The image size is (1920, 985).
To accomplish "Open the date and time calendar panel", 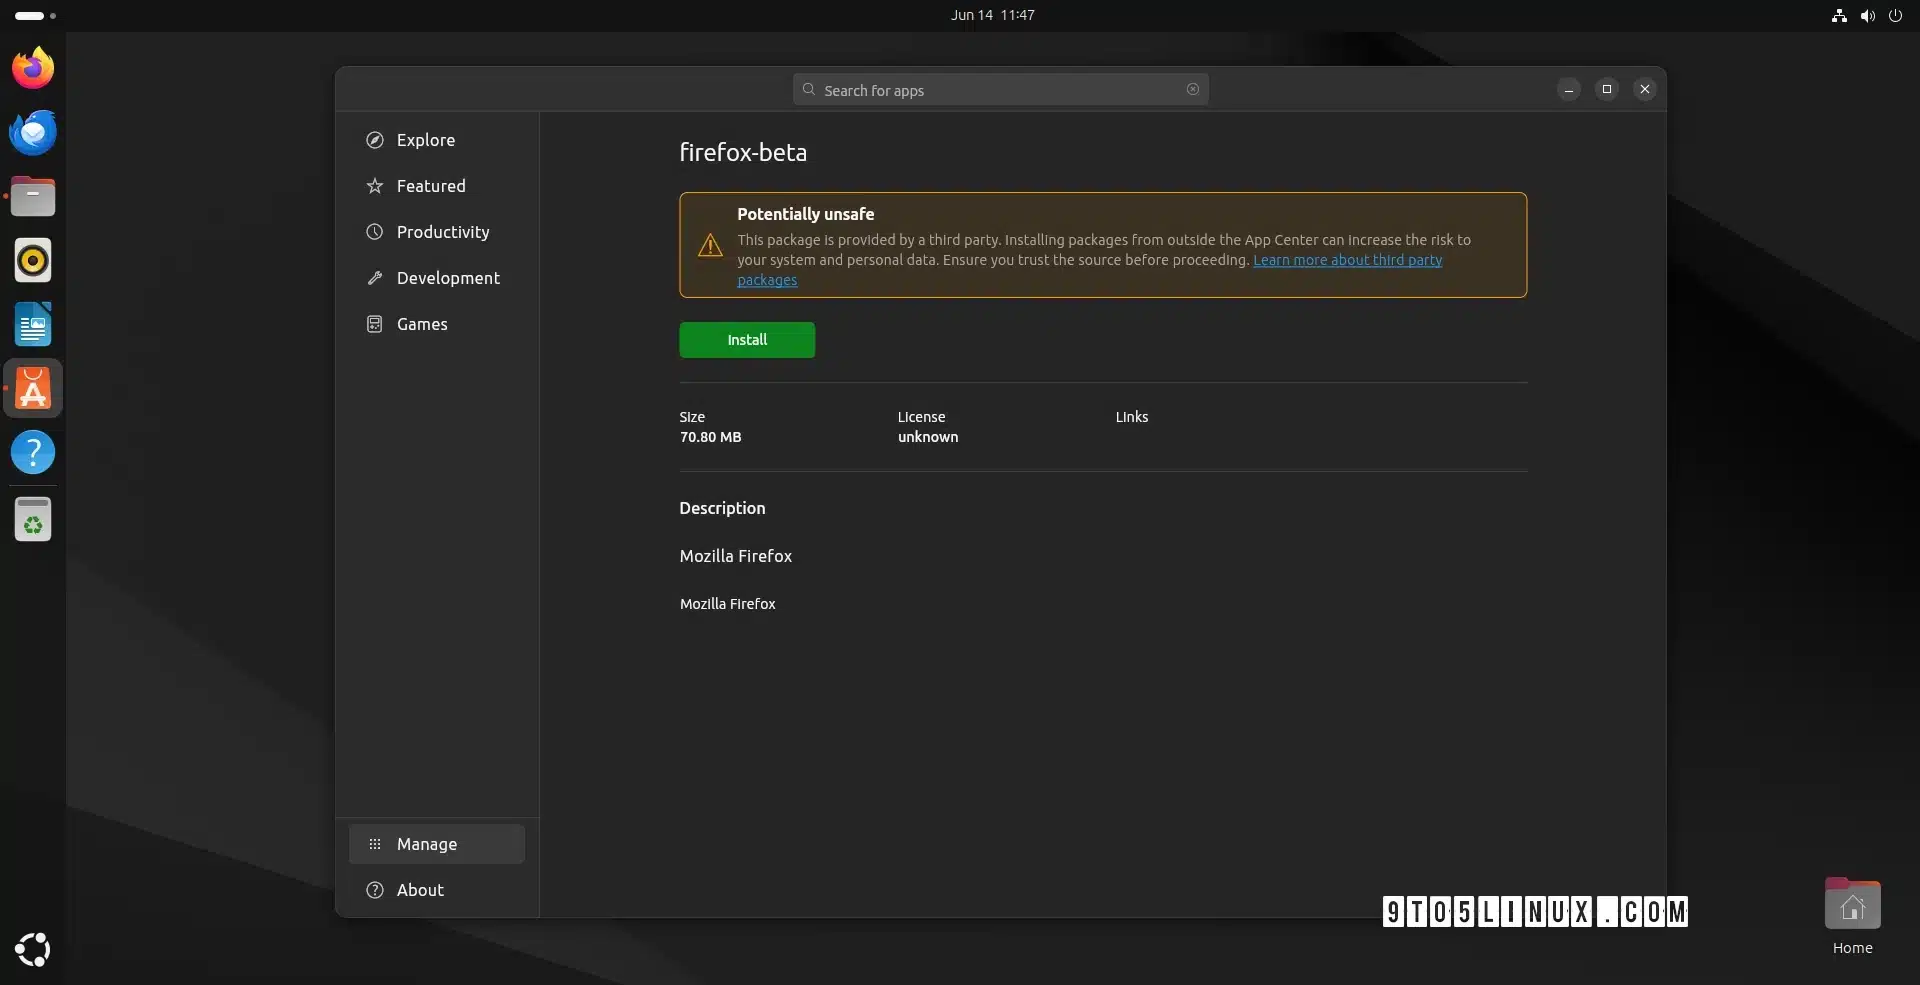I will click(992, 15).
